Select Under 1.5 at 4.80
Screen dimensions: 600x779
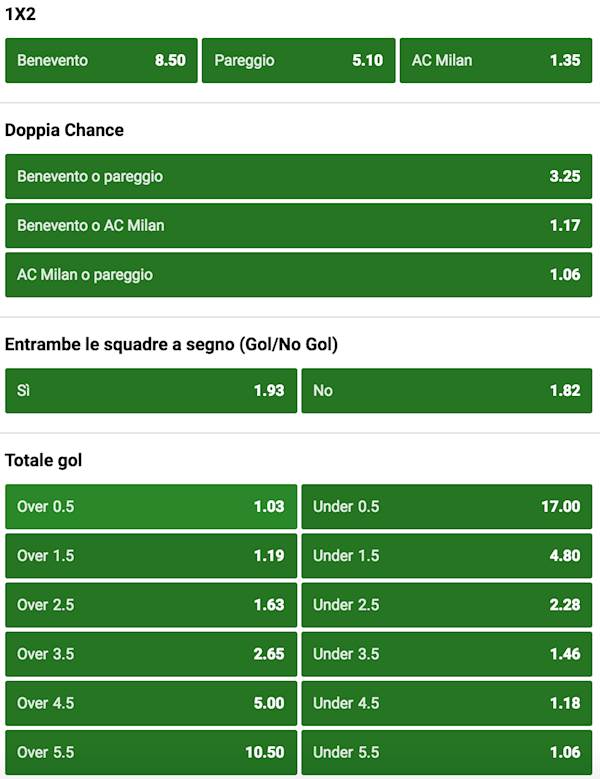447,555
